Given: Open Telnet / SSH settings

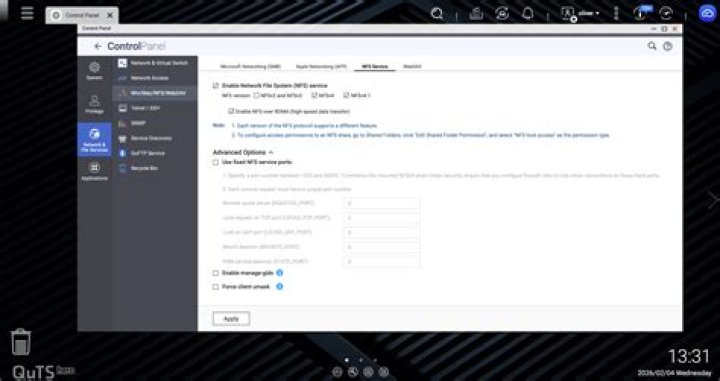Looking at the screenshot, I should tap(154, 108).
